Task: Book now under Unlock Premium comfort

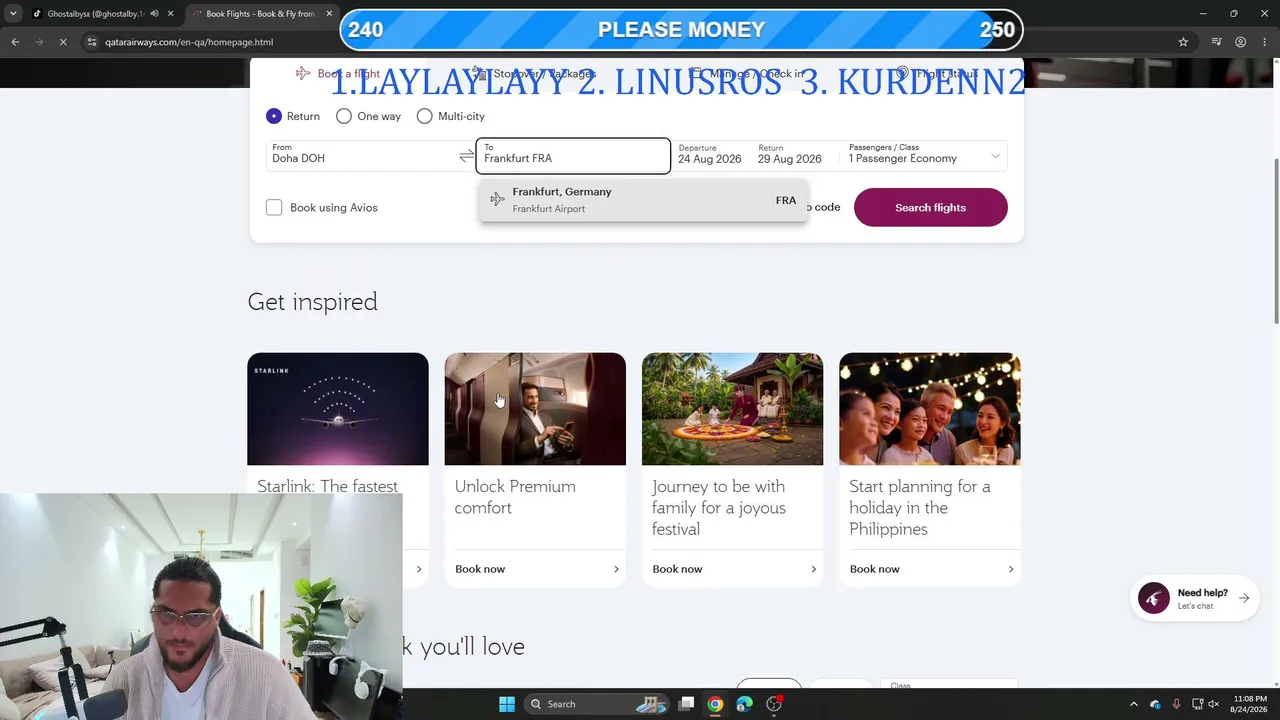Action: pos(537,569)
